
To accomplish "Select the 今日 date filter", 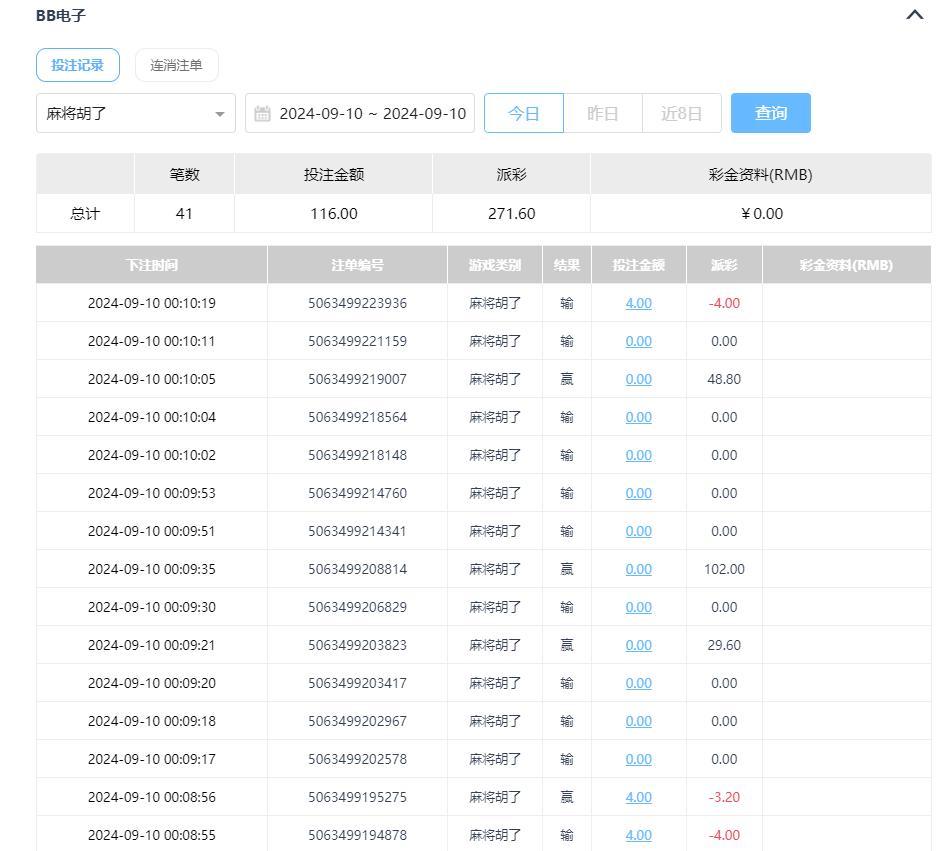I will [523, 114].
